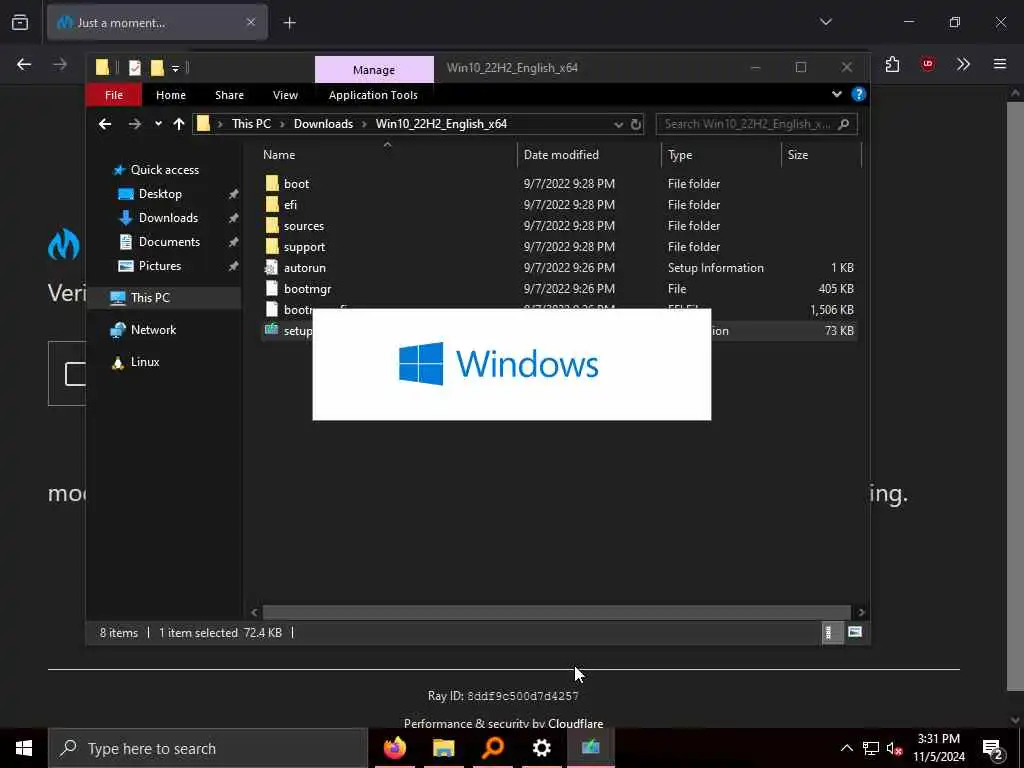Switch to the Home ribbon tab
Image resolution: width=1024 pixels, height=768 pixels.
170,95
